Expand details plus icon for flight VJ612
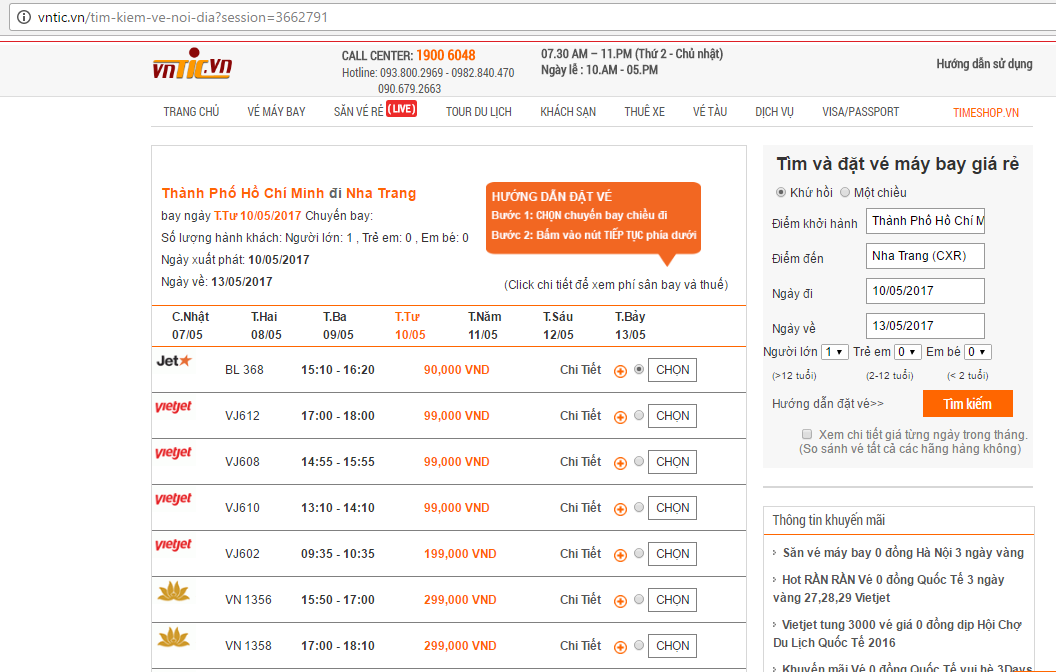Image resolution: width=1056 pixels, height=672 pixels. [x=620, y=417]
